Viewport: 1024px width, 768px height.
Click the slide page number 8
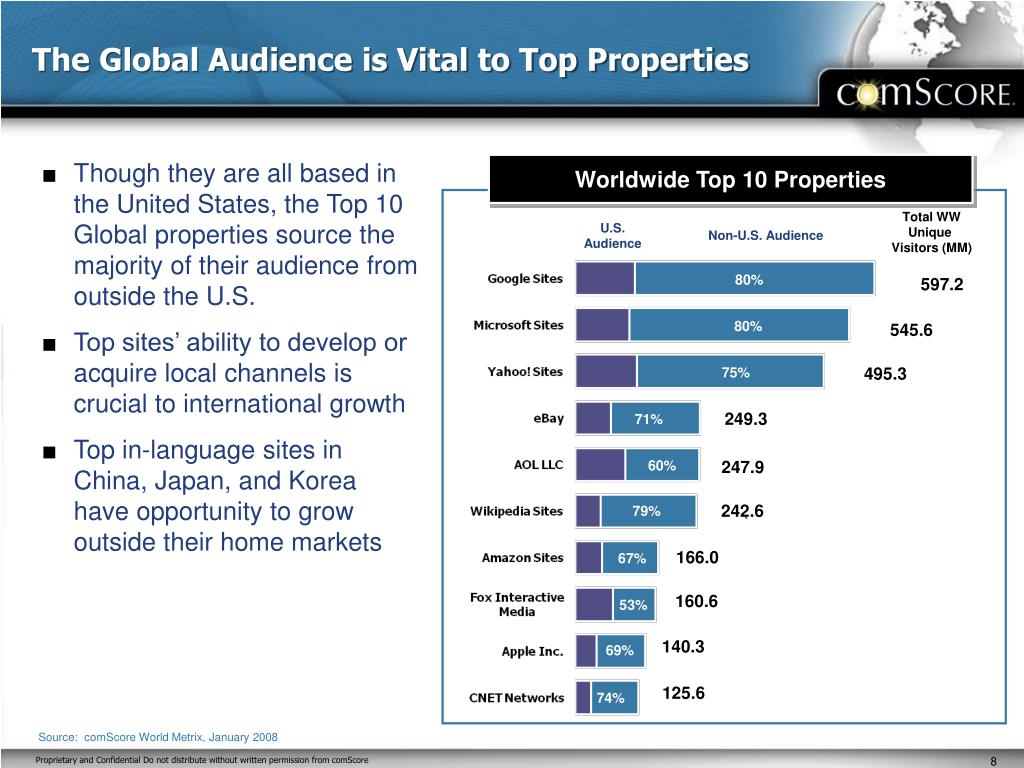994,761
